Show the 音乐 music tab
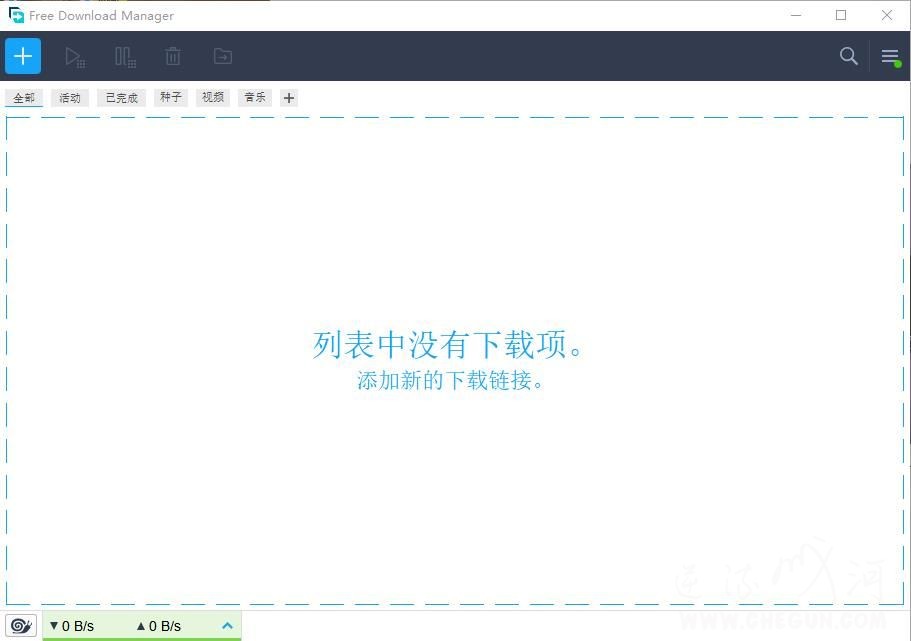 (254, 97)
